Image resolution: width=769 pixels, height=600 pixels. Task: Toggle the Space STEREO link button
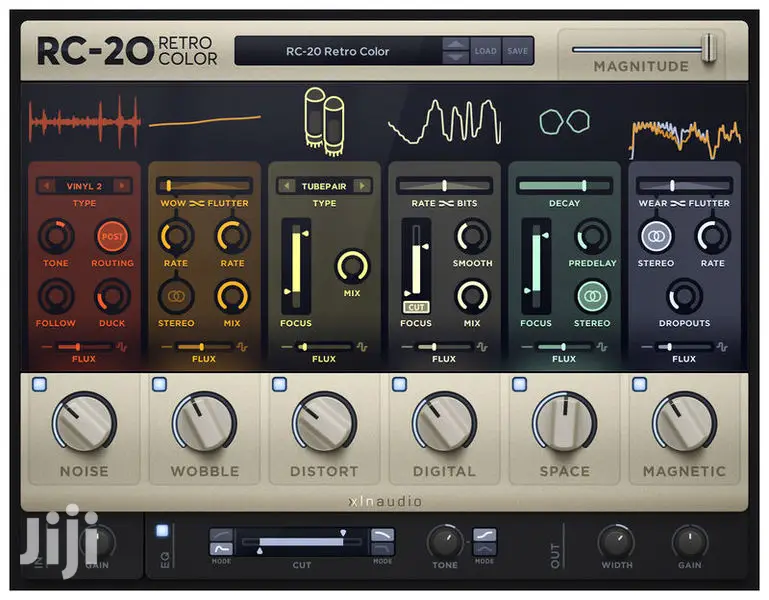click(592, 296)
